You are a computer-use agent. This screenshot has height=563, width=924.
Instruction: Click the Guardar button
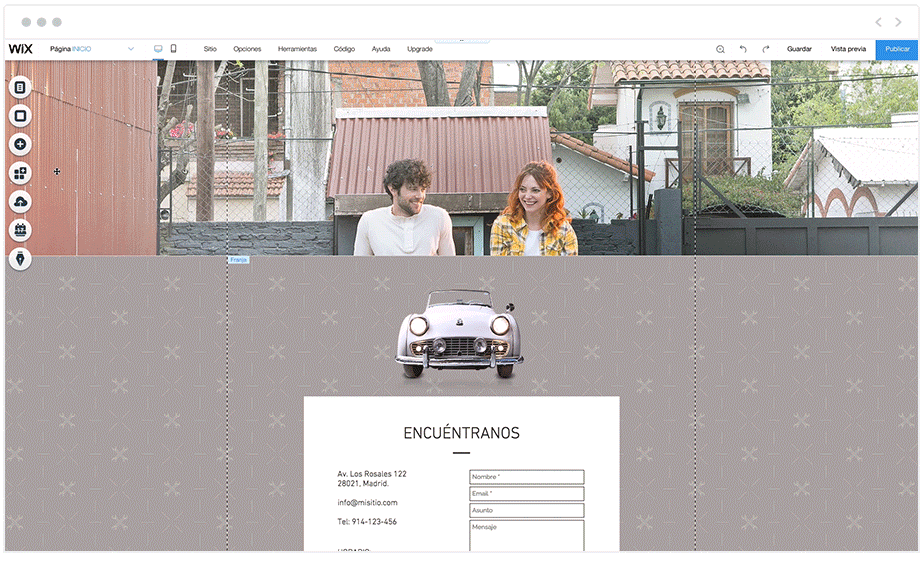799,49
